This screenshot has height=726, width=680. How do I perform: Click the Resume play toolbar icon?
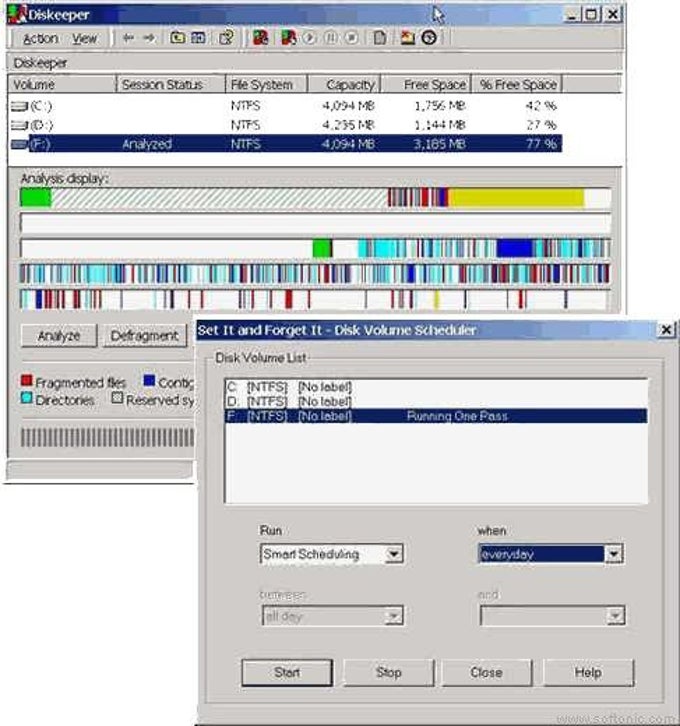(x=309, y=38)
